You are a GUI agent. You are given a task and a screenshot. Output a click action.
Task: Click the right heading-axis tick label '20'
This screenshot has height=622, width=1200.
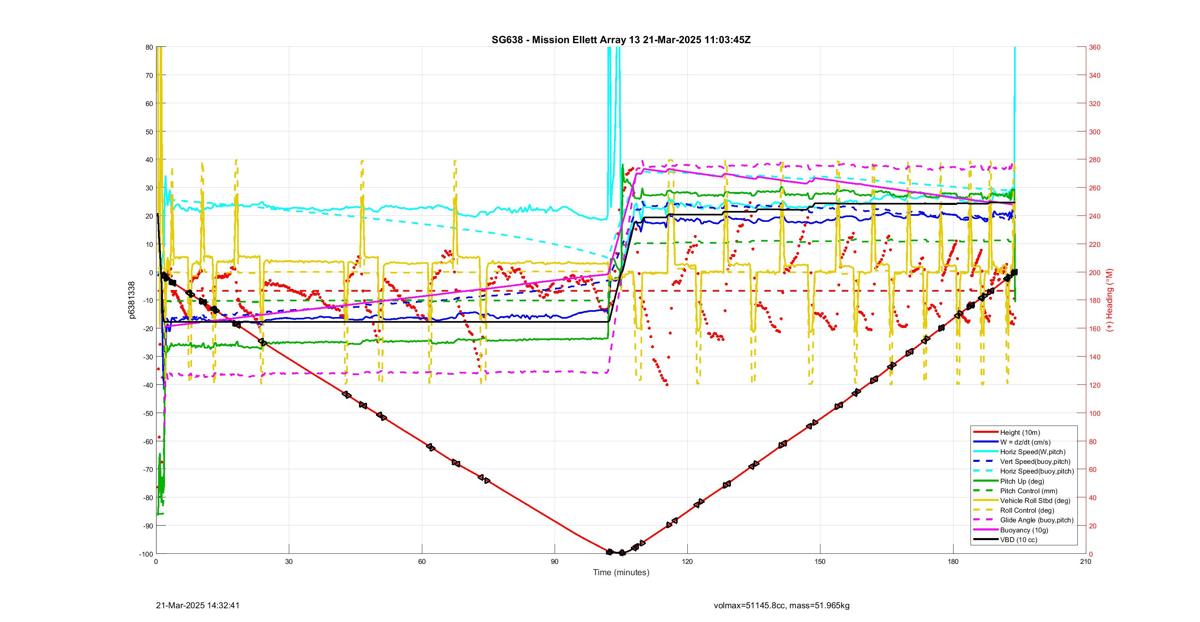click(x=1093, y=526)
